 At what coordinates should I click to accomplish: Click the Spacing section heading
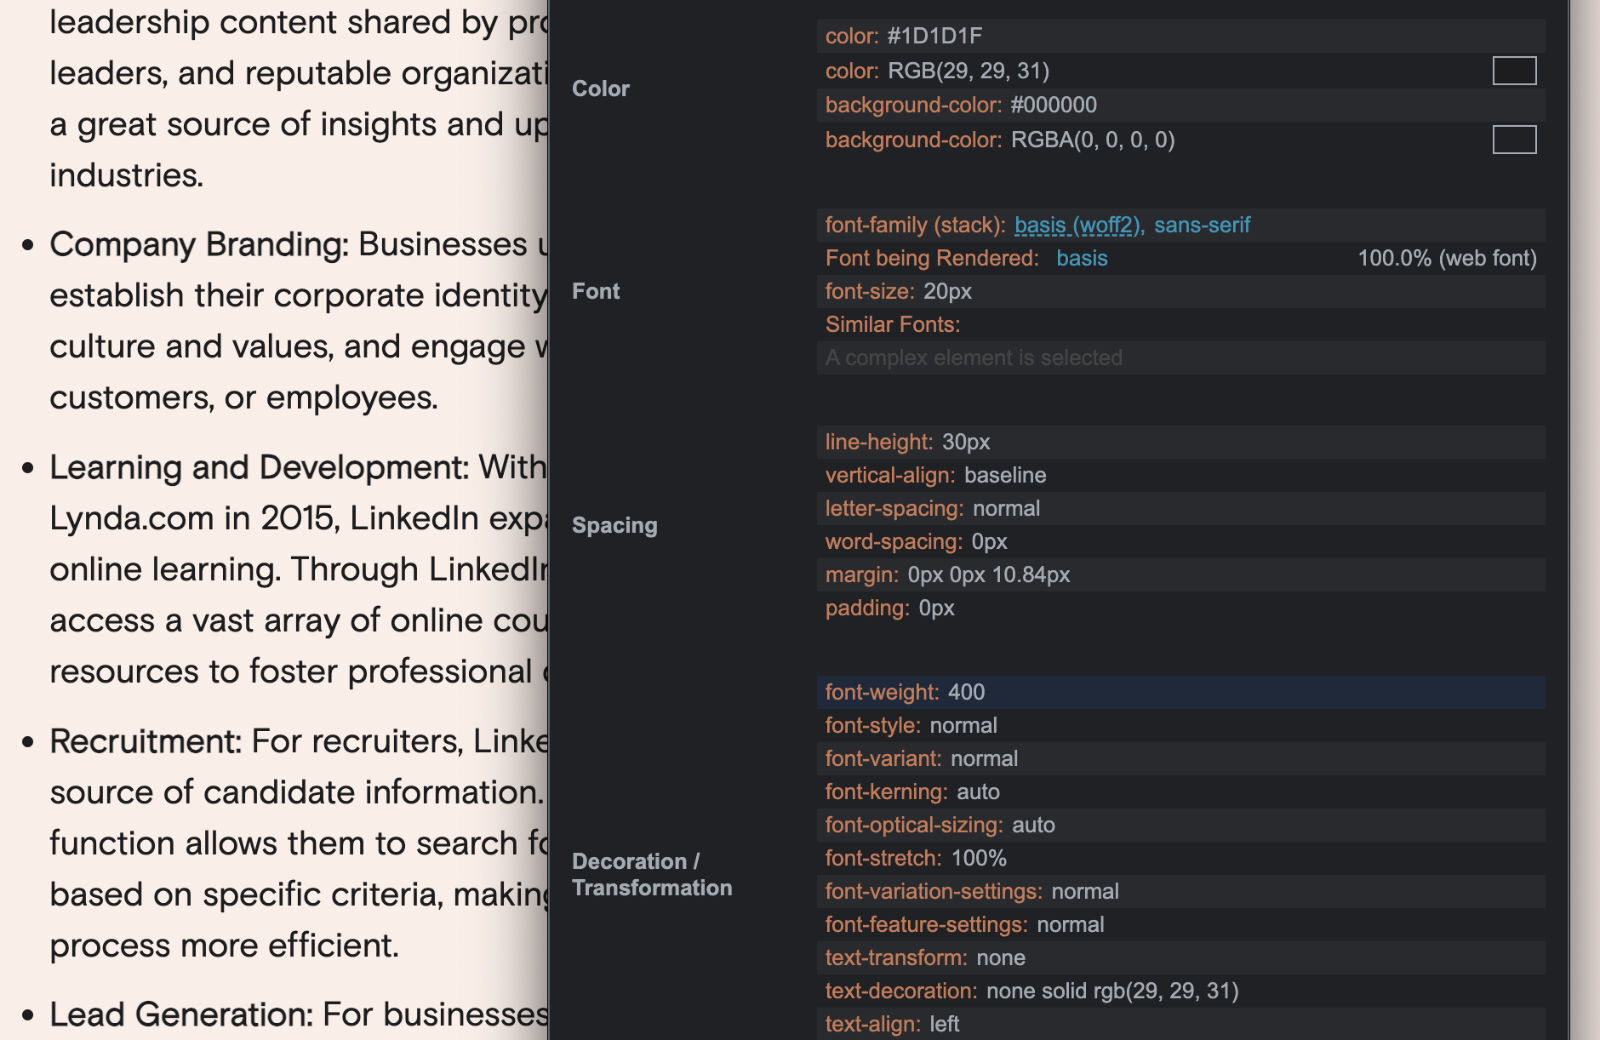pos(615,525)
